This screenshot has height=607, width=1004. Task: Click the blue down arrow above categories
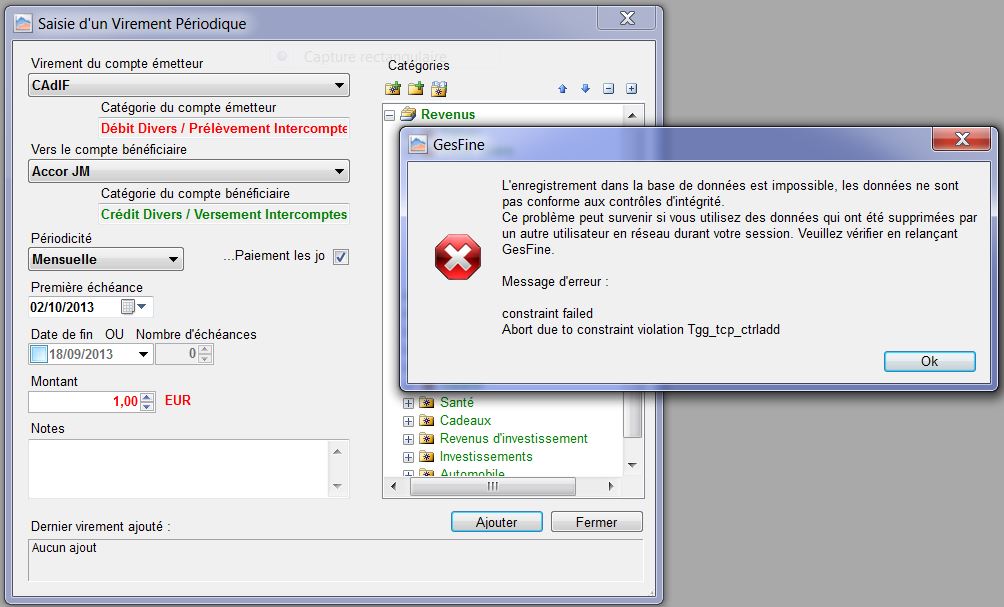(585, 89)
